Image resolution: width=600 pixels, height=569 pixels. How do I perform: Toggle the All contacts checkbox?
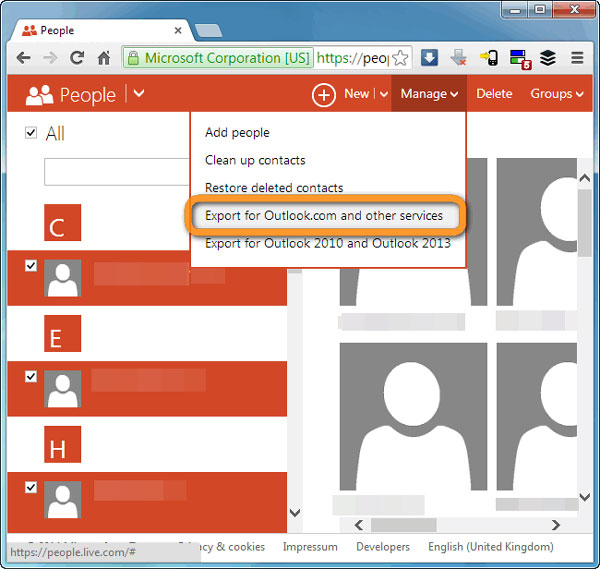[x=31, y=133]
